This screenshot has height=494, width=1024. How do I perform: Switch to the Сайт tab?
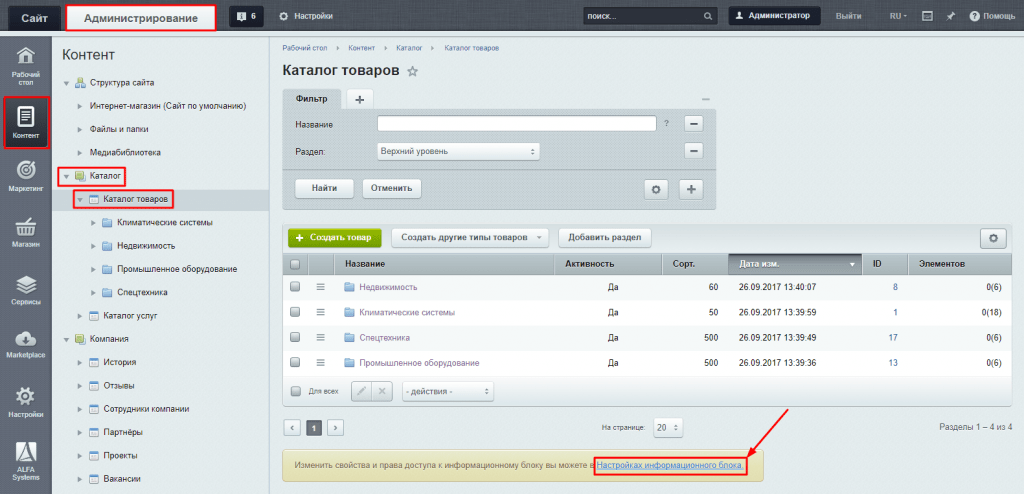[x=33, y=17]
